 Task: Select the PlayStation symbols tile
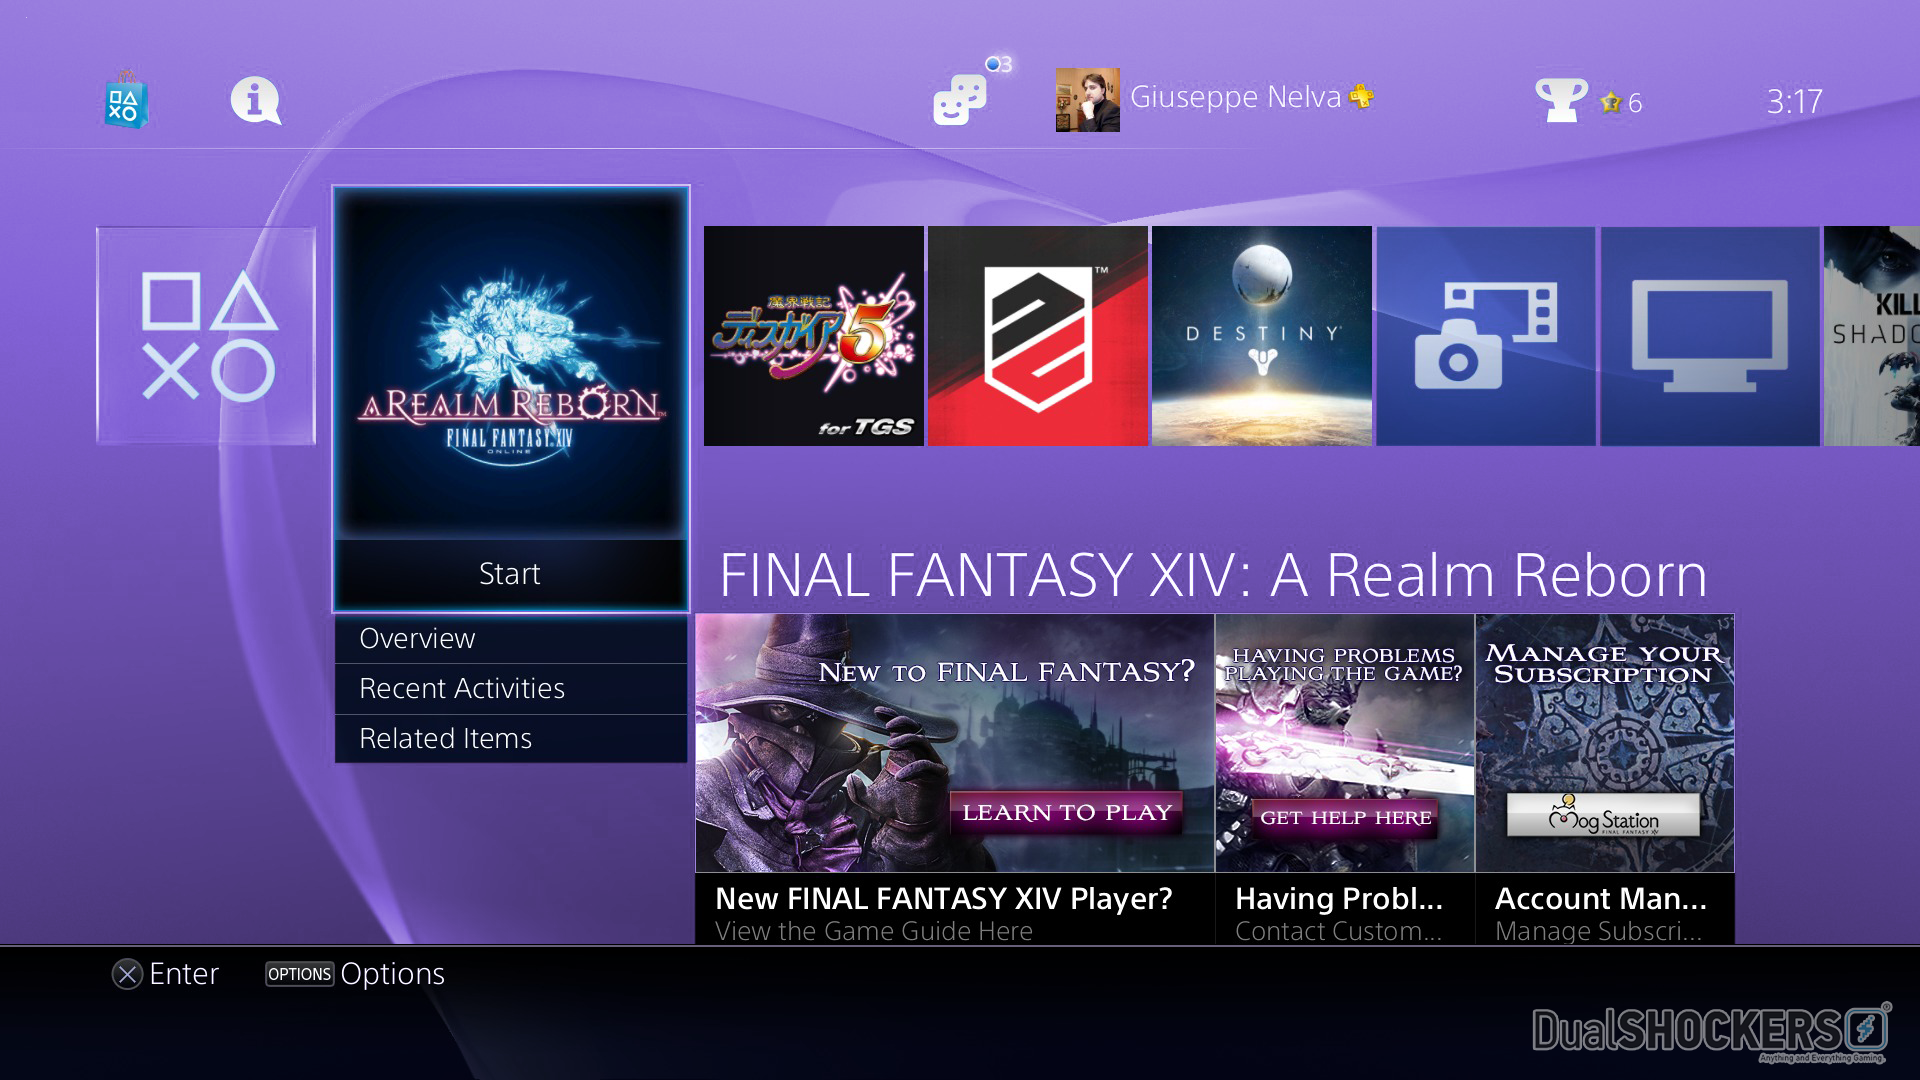(x=206, y=336)
